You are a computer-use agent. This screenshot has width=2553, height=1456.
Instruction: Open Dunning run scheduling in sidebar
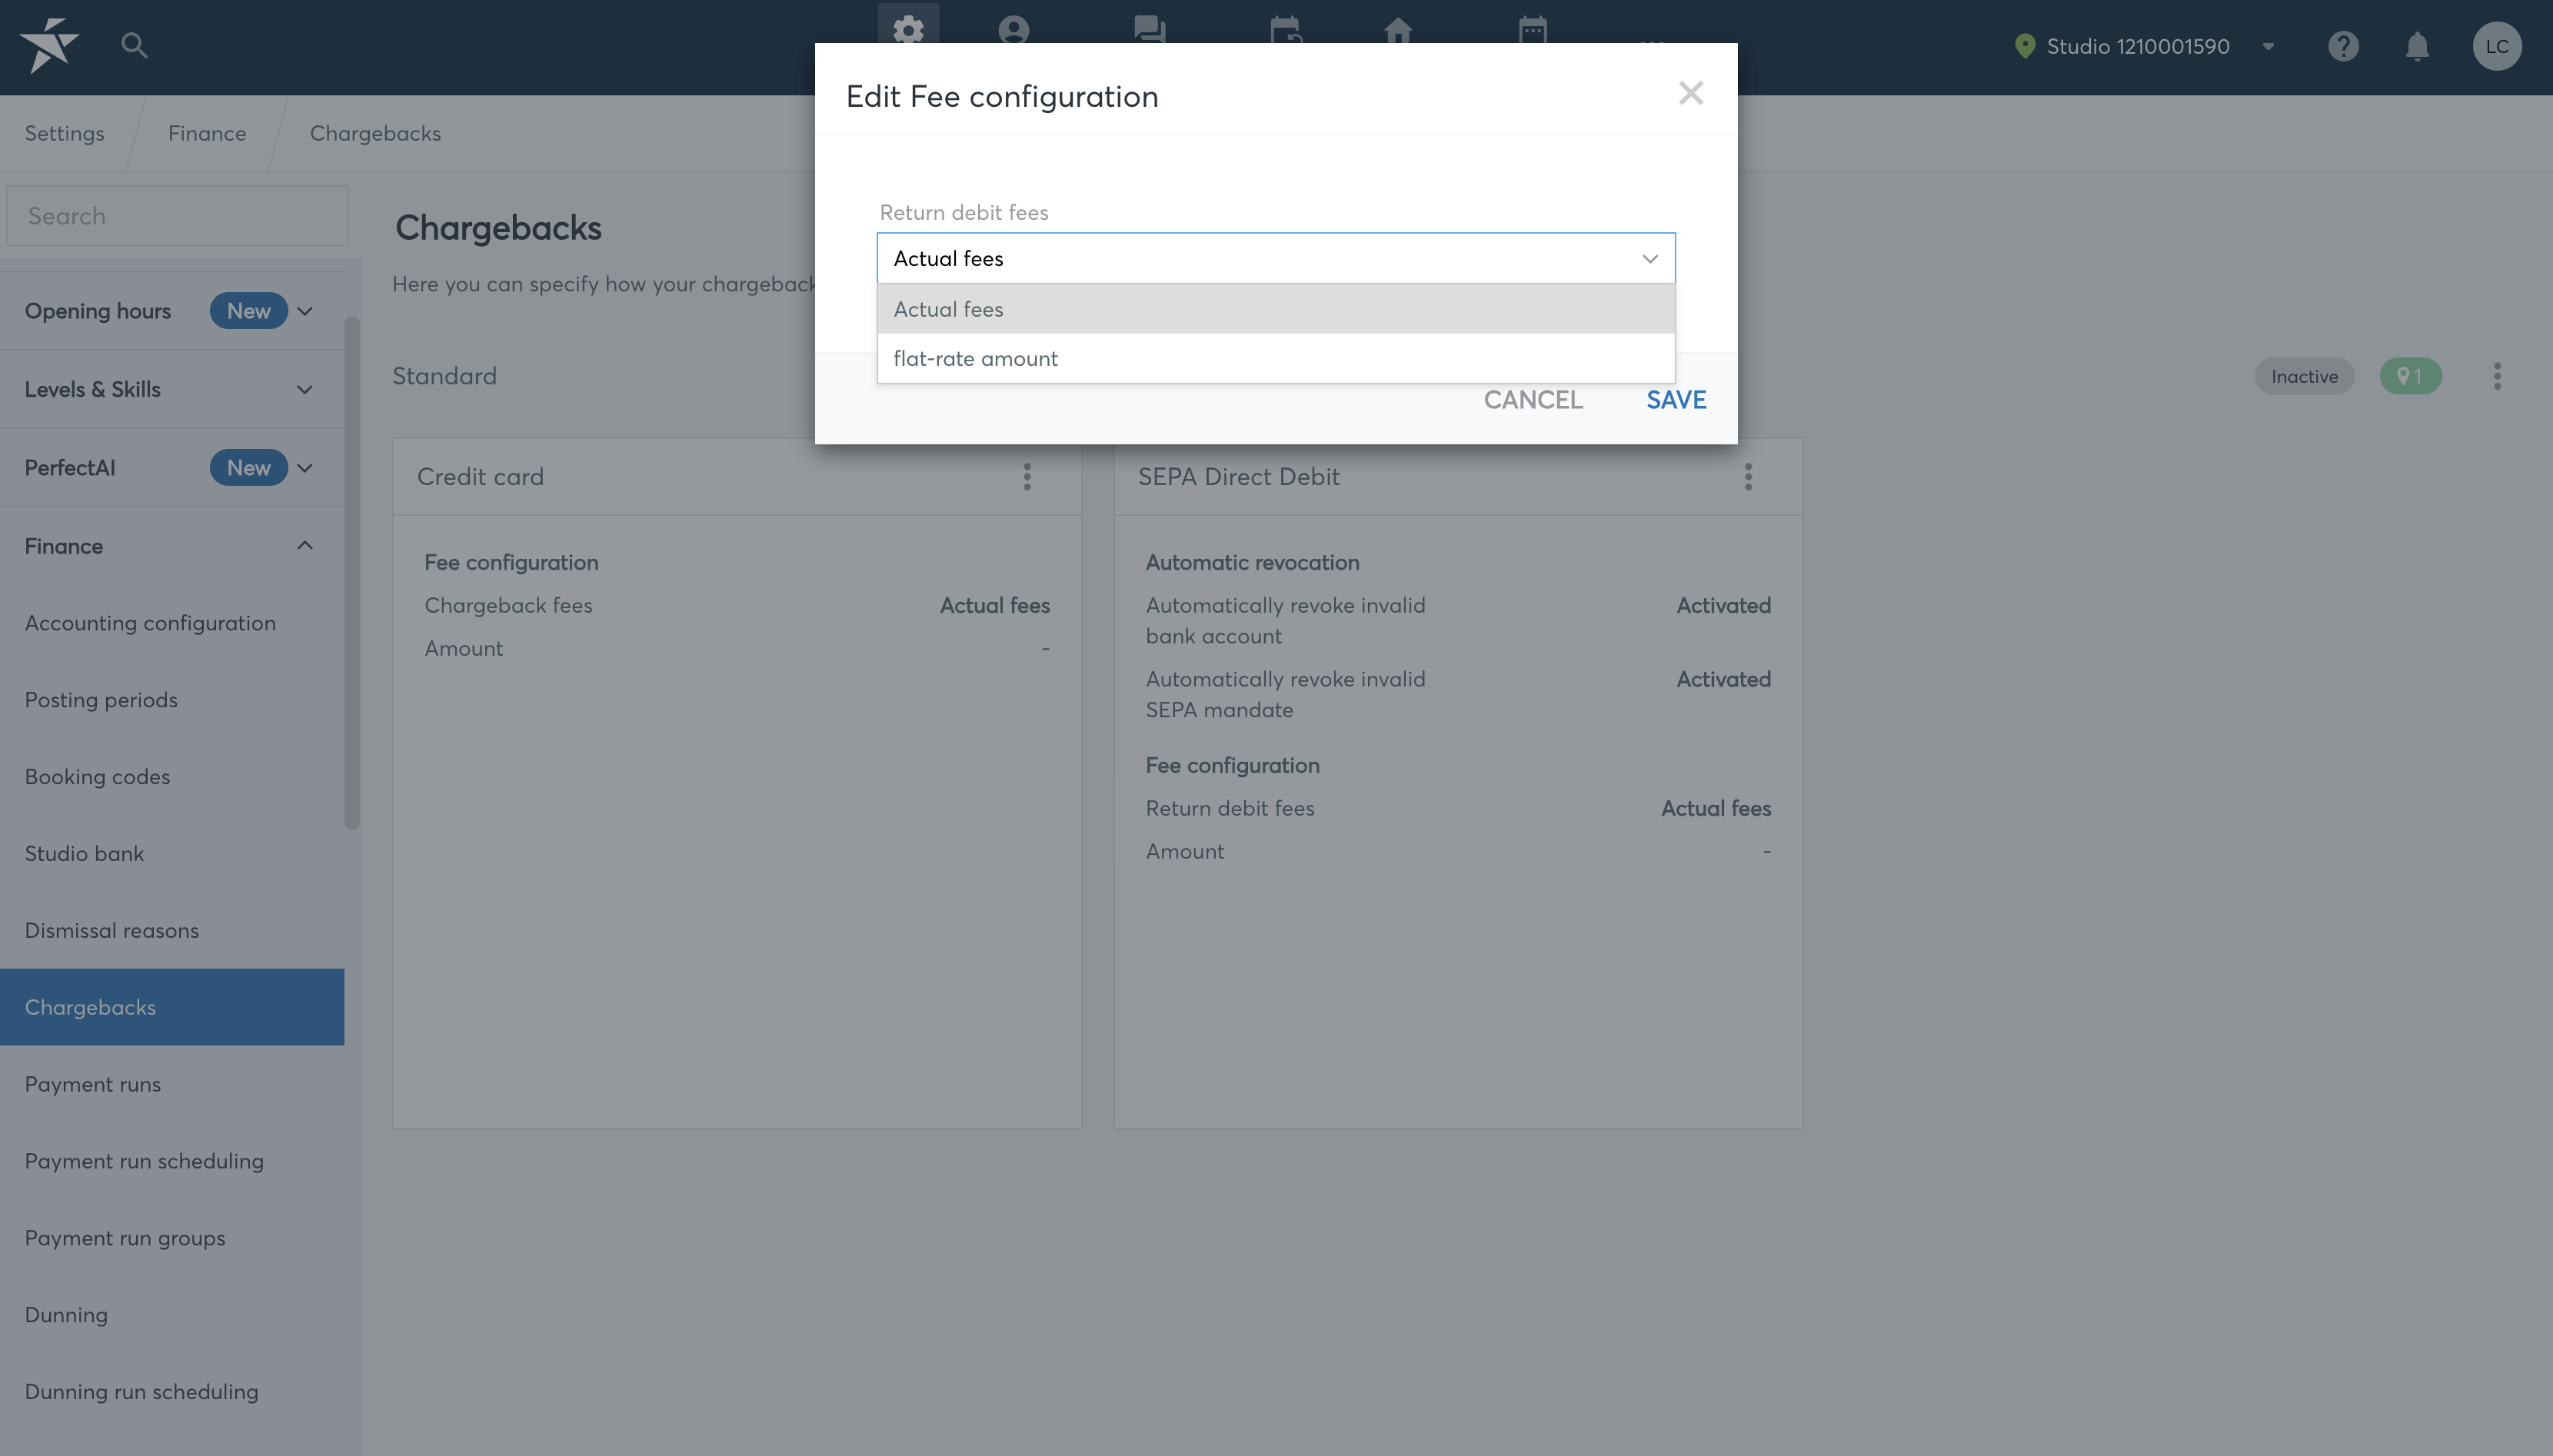click(172, 1391)
